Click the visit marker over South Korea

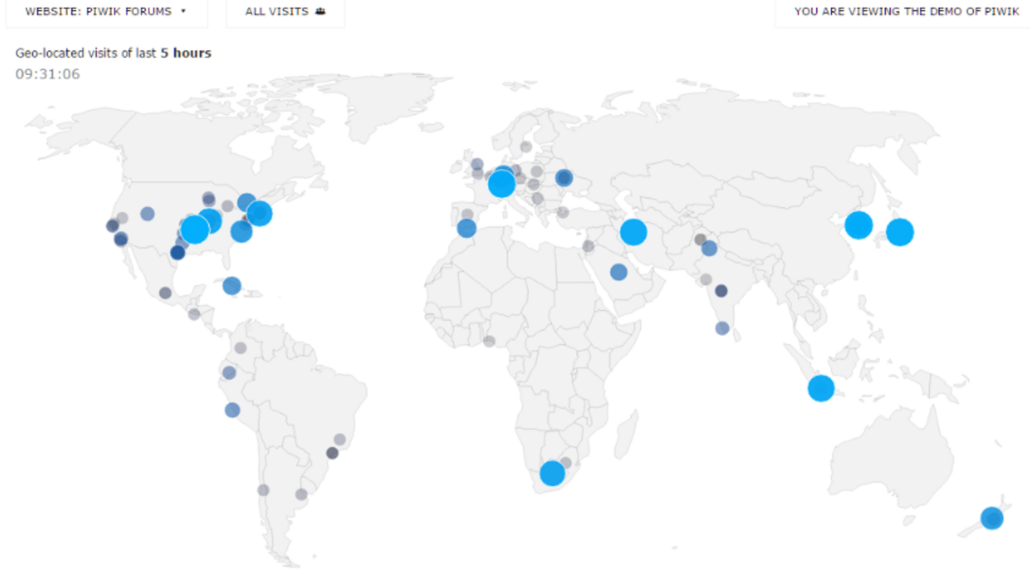click(x=858, y=226)
